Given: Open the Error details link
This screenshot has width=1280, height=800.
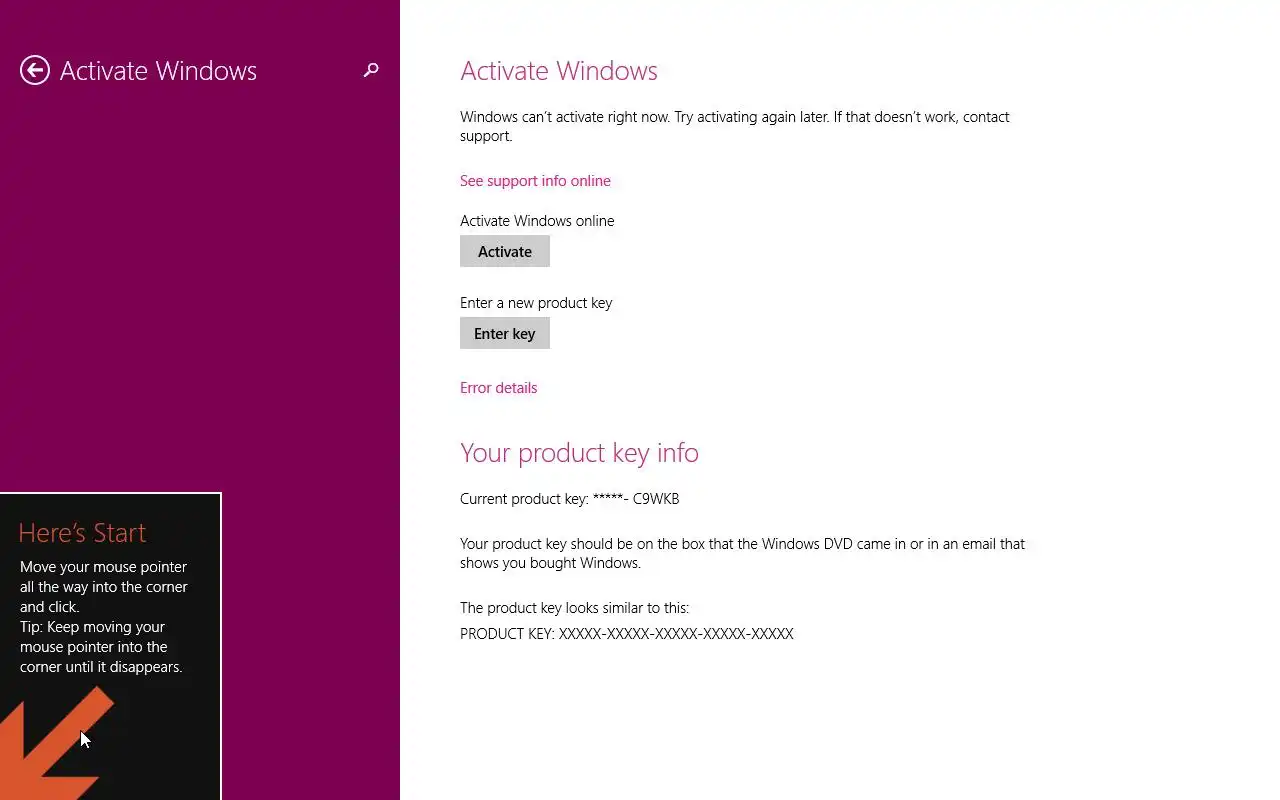Looking at the screenshot, I should click(498, 388).
